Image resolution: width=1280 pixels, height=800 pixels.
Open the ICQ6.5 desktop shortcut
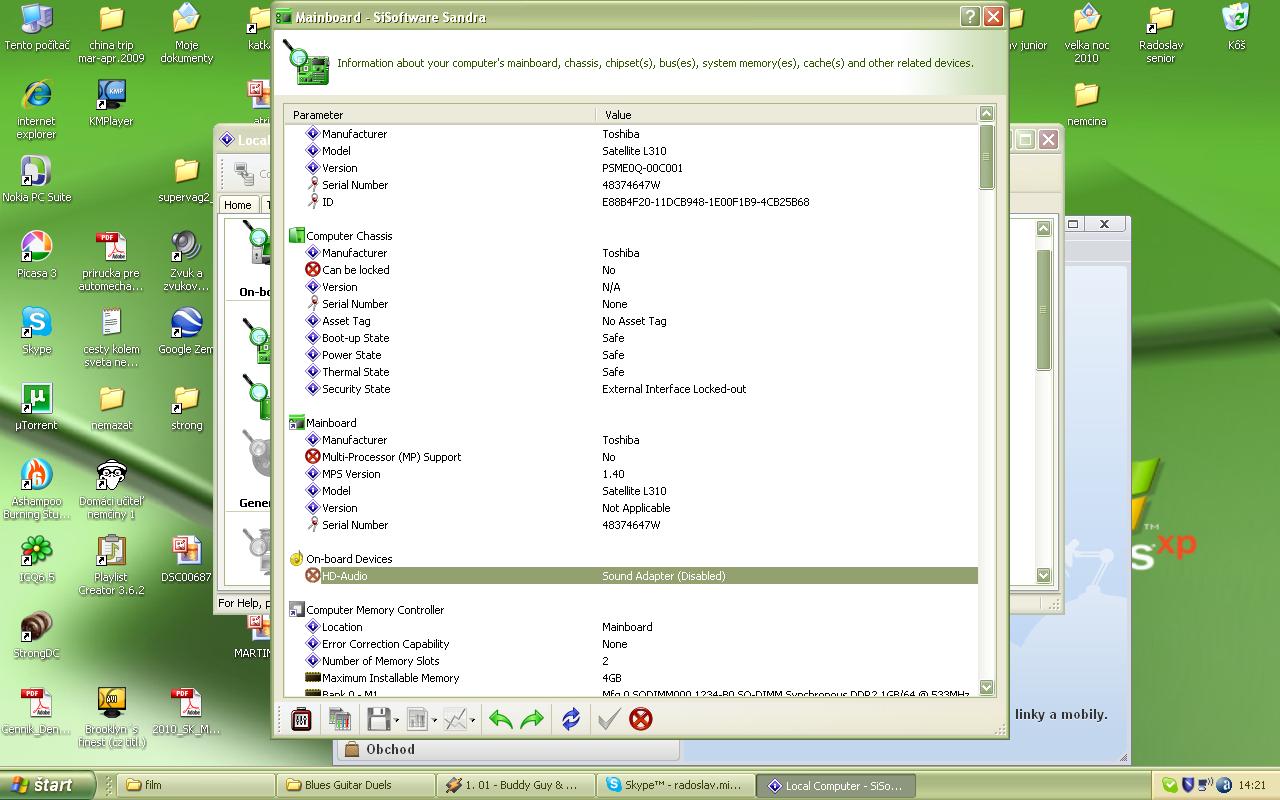pyautogui.click(x=37, y=560)
